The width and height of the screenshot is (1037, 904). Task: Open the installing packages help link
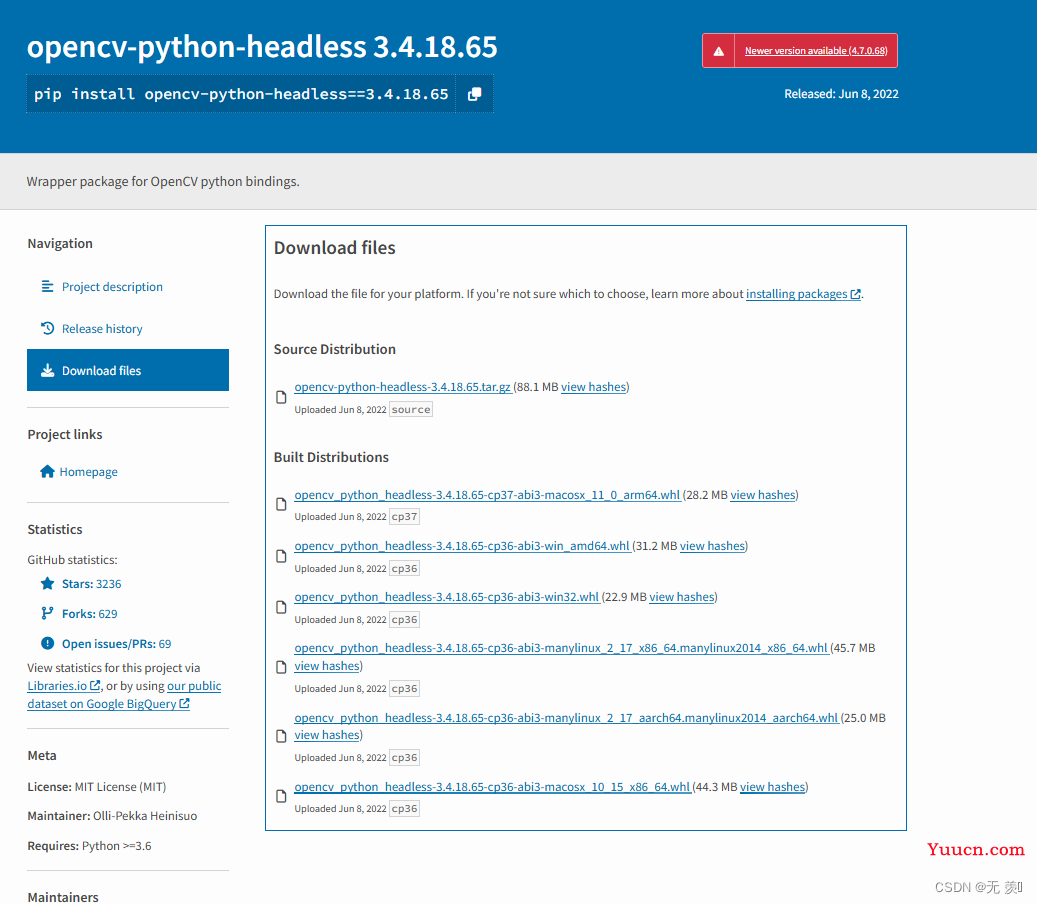coord(804,294)
